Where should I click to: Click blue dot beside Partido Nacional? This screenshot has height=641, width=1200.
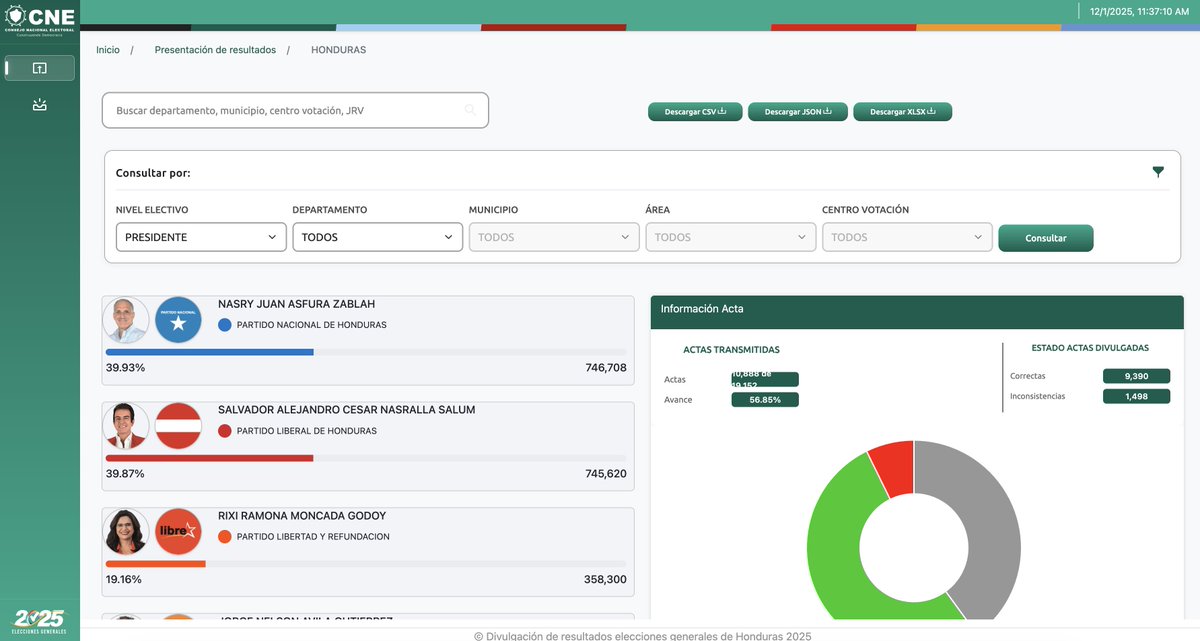click(x=225, y=325)
